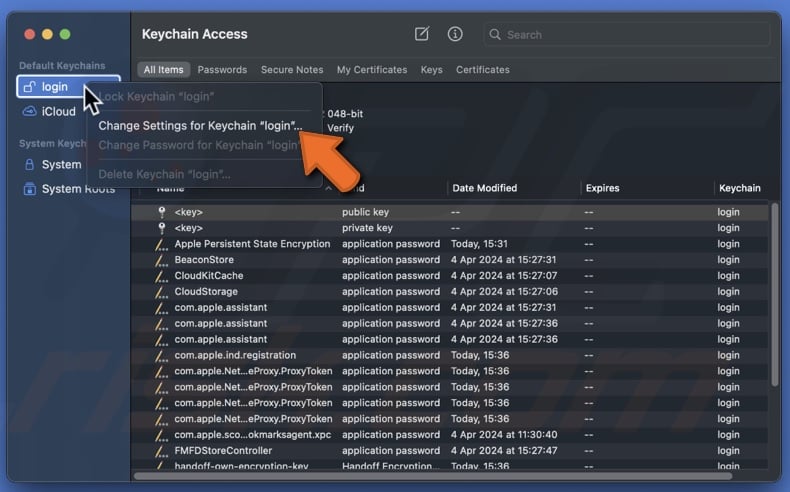The width and height of the screenshot is (790, 492).
Task: Click the BeaconStore password pencil icon
Action: click(161, 260)
